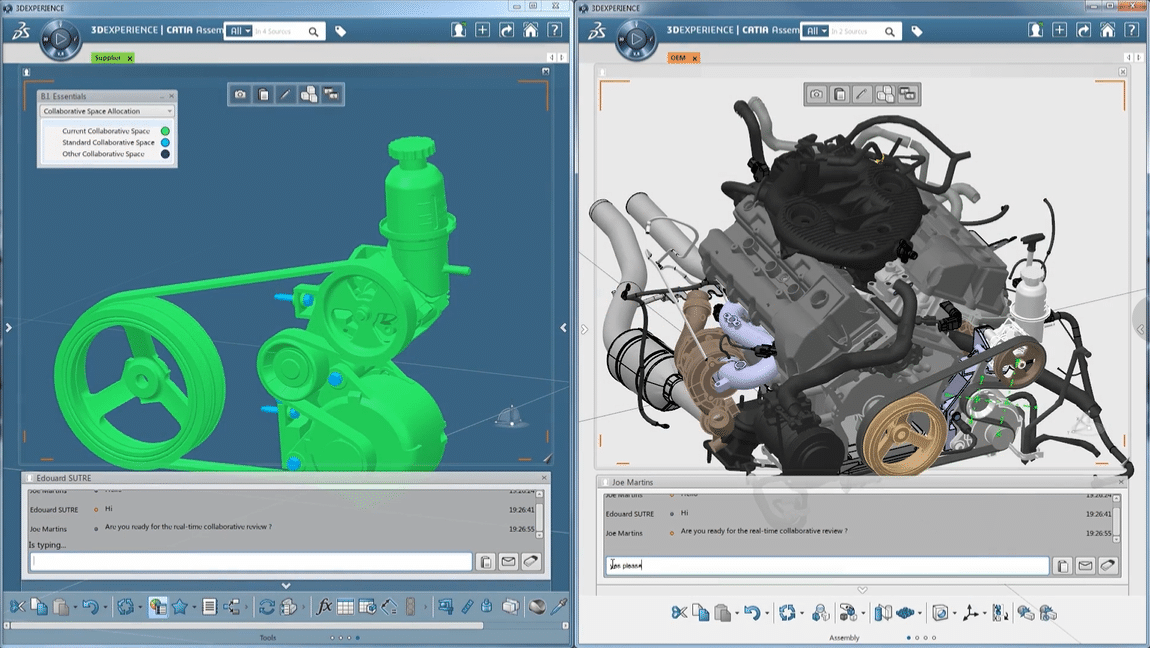This screenshot has height=648, width=1150.
Task: Click the envelope send icon in Edouard SUTRE chat
Action: pos(508,562)
